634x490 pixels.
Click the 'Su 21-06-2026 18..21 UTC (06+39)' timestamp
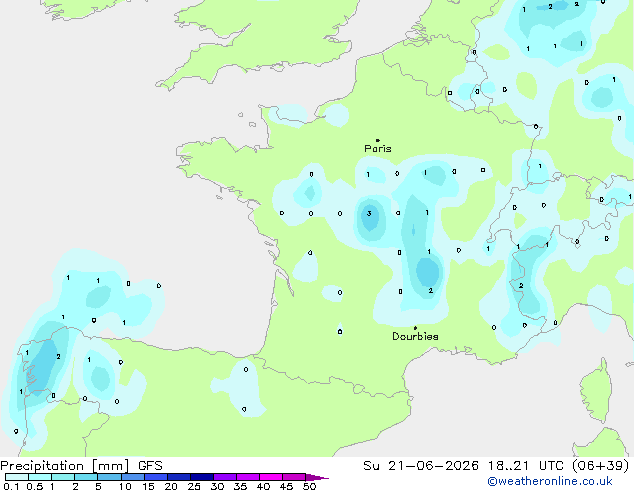click(x=496, y=466)
